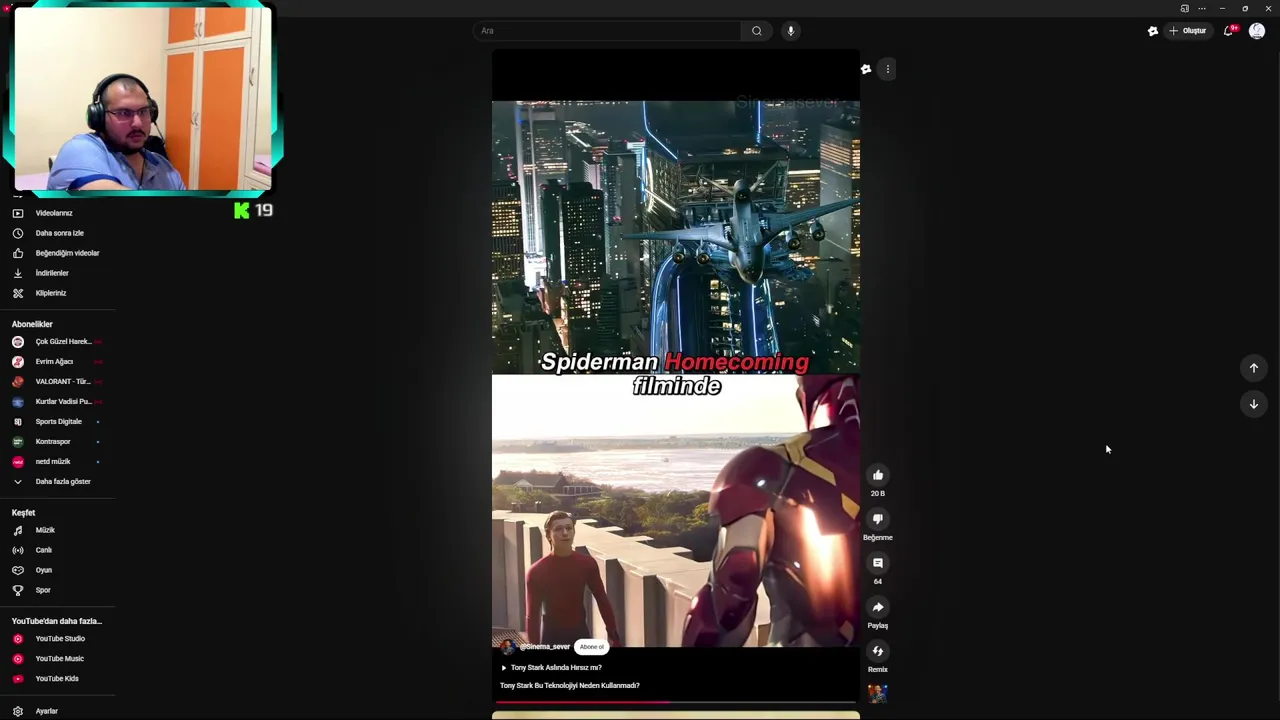Image resolution: width=1280 pixels, height=720 pixels.
Task: Open Spor sports page
Action: tap(43, 590)
